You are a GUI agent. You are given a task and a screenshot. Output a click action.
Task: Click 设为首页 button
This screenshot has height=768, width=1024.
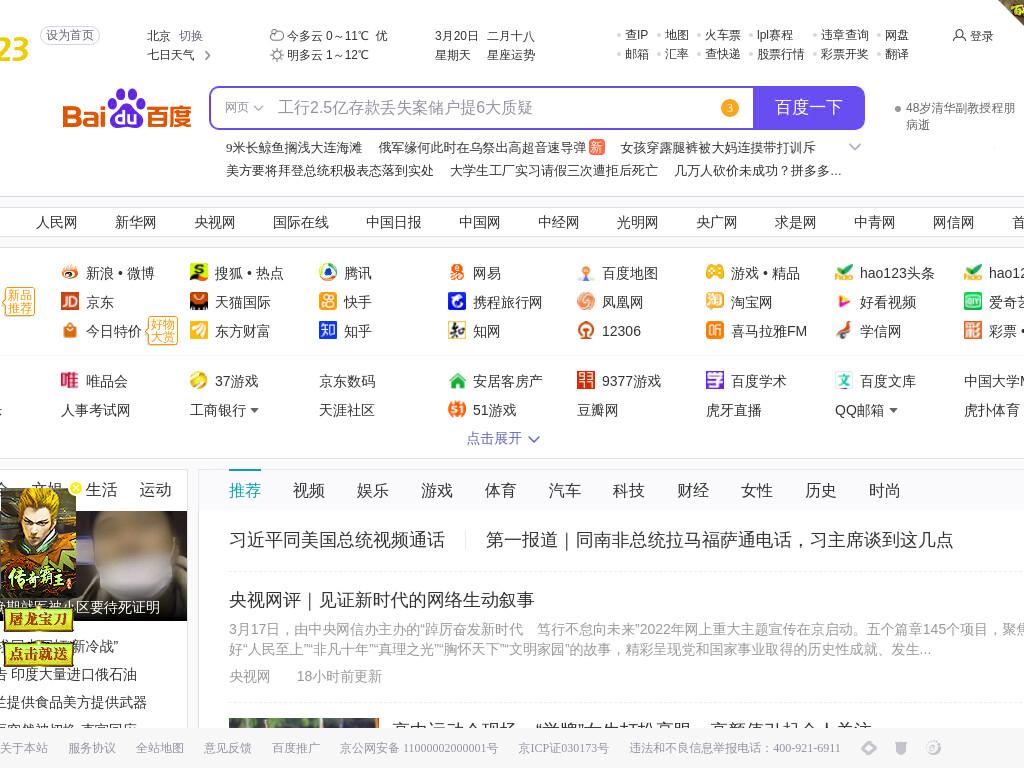[70, 35]
